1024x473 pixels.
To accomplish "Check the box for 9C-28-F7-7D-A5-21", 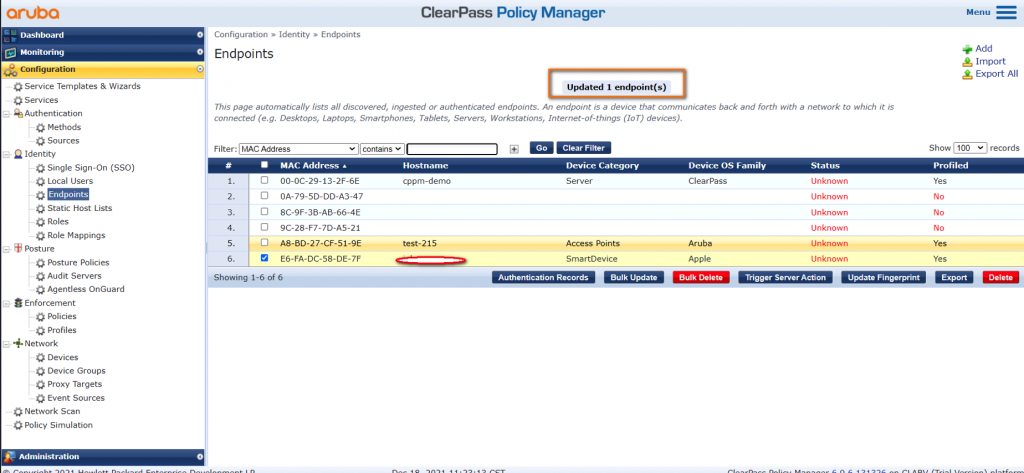I will pyautogui.click(x=264, y=227).
